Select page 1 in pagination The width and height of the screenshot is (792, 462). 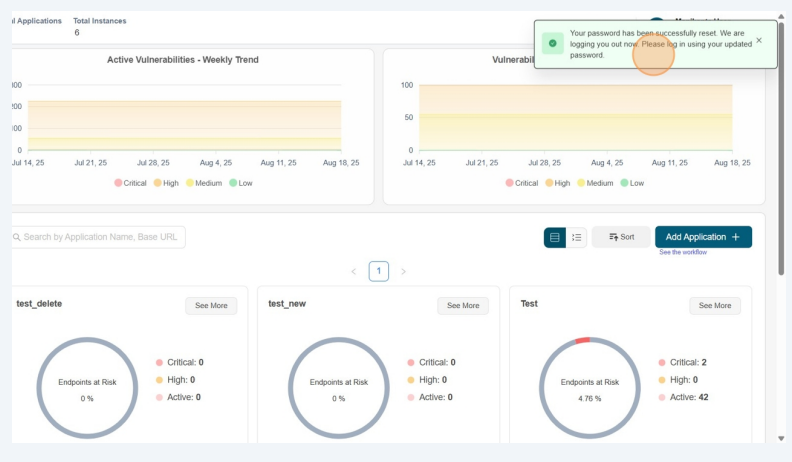coord(378,271)
